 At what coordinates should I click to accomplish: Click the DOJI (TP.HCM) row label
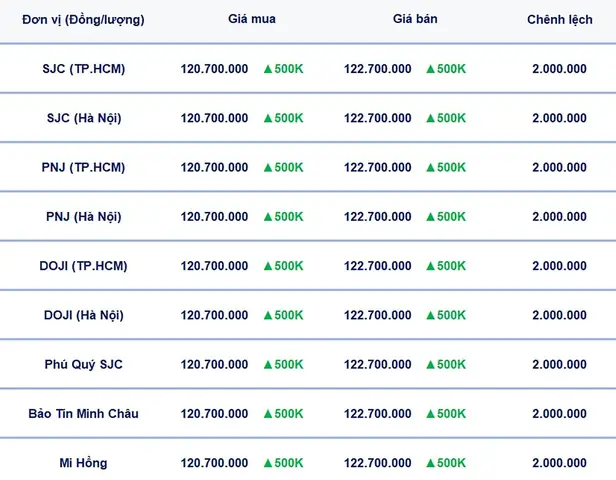(84, 266)
